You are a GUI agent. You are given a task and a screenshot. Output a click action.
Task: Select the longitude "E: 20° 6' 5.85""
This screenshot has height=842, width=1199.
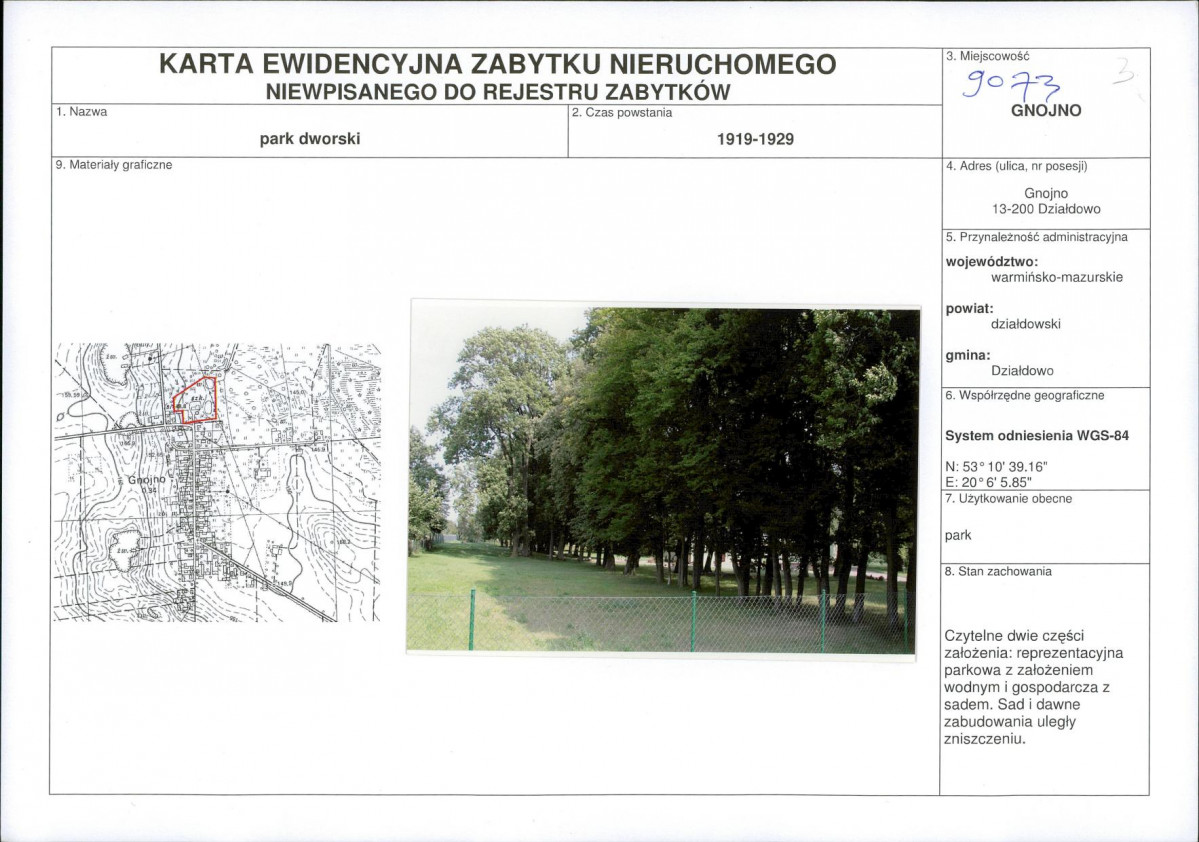pos(989,482)
